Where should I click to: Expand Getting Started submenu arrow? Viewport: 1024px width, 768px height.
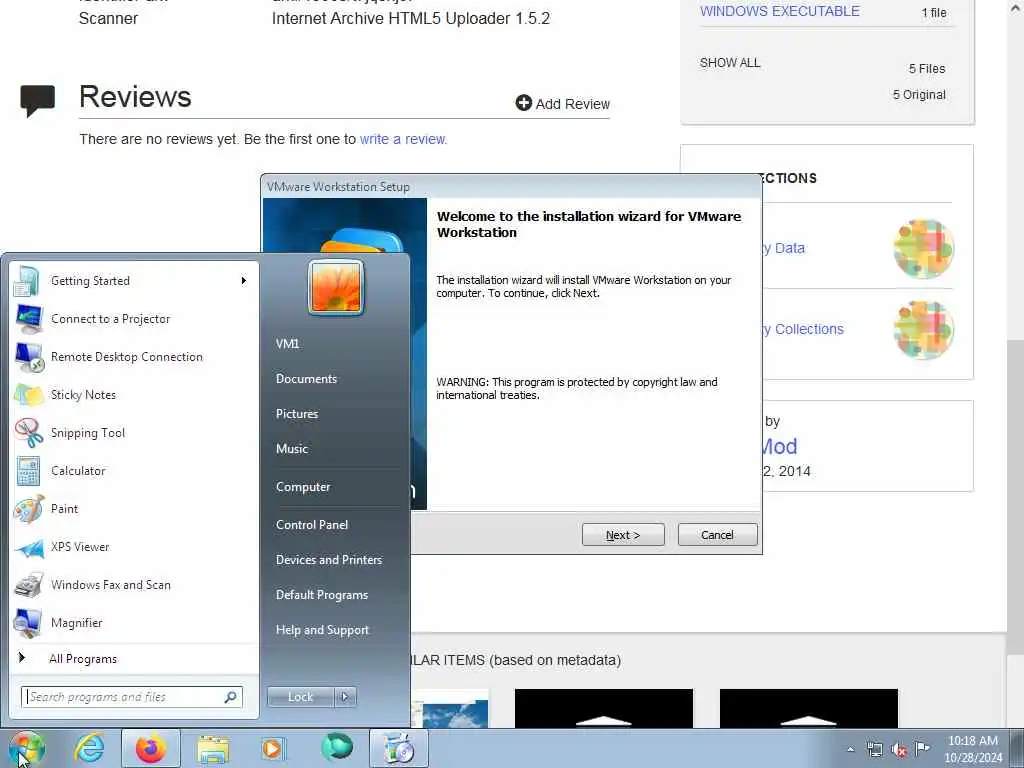(244, 281)
